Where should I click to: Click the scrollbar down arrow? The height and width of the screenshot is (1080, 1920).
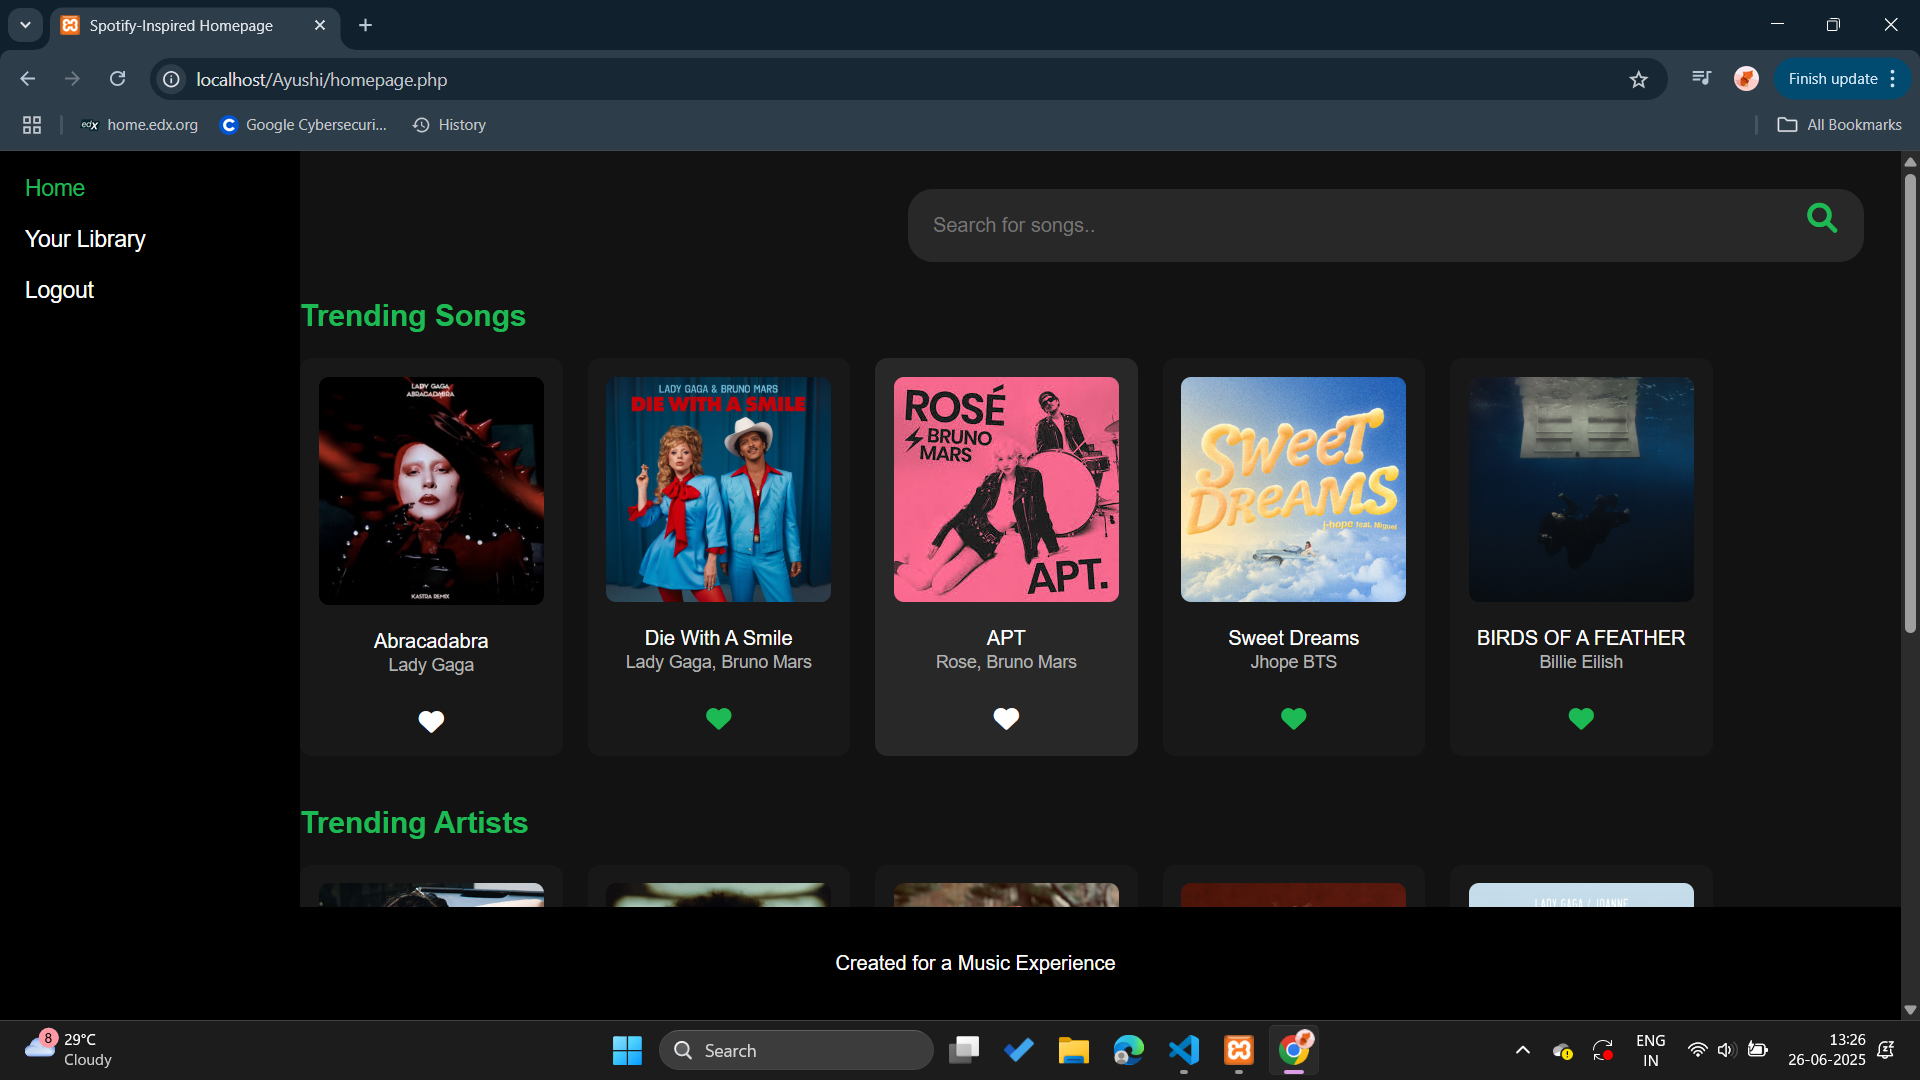(1910, 1010)
